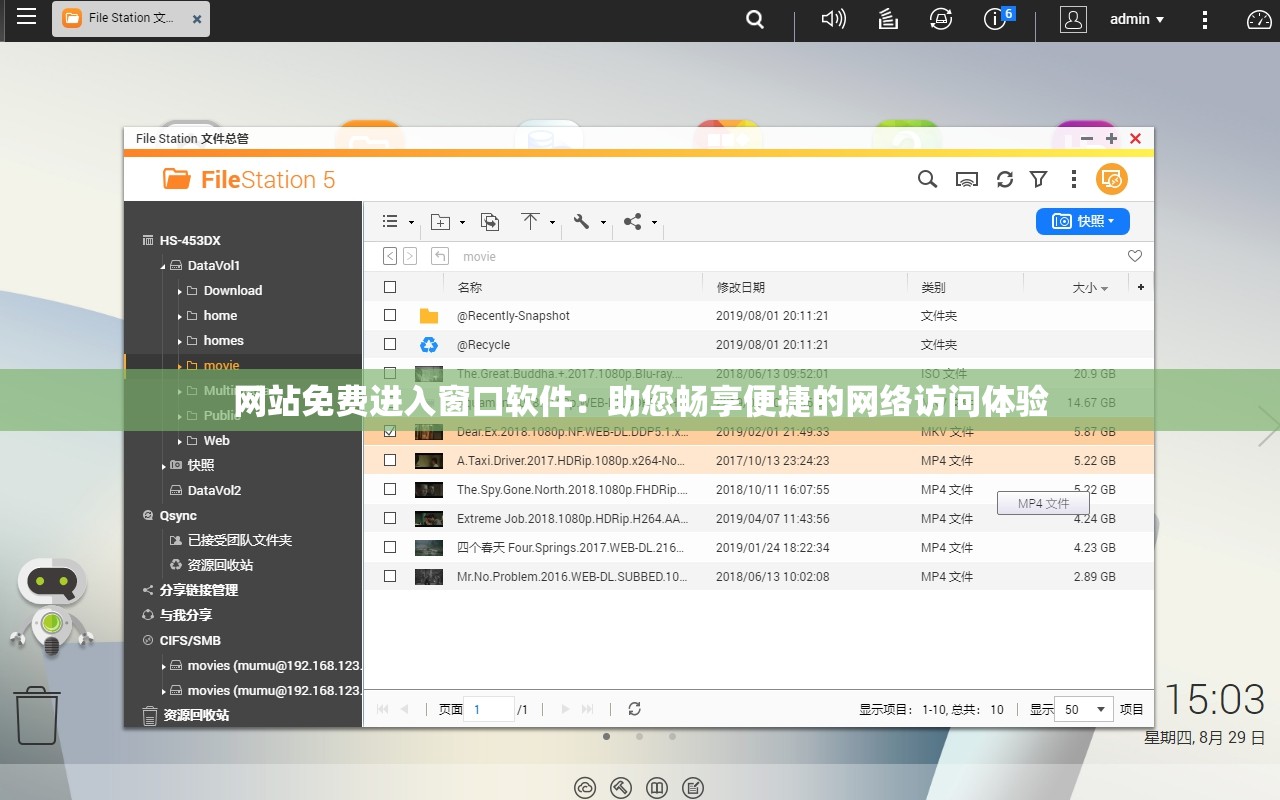Check the select-all box in list header

(x=389, y=286)
